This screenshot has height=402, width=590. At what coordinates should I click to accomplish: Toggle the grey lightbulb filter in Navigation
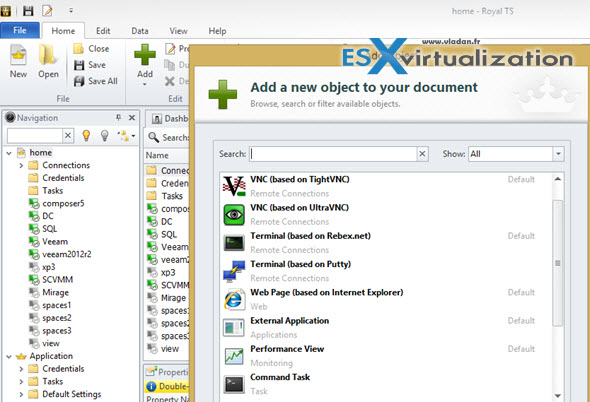[x=105, y=135]
